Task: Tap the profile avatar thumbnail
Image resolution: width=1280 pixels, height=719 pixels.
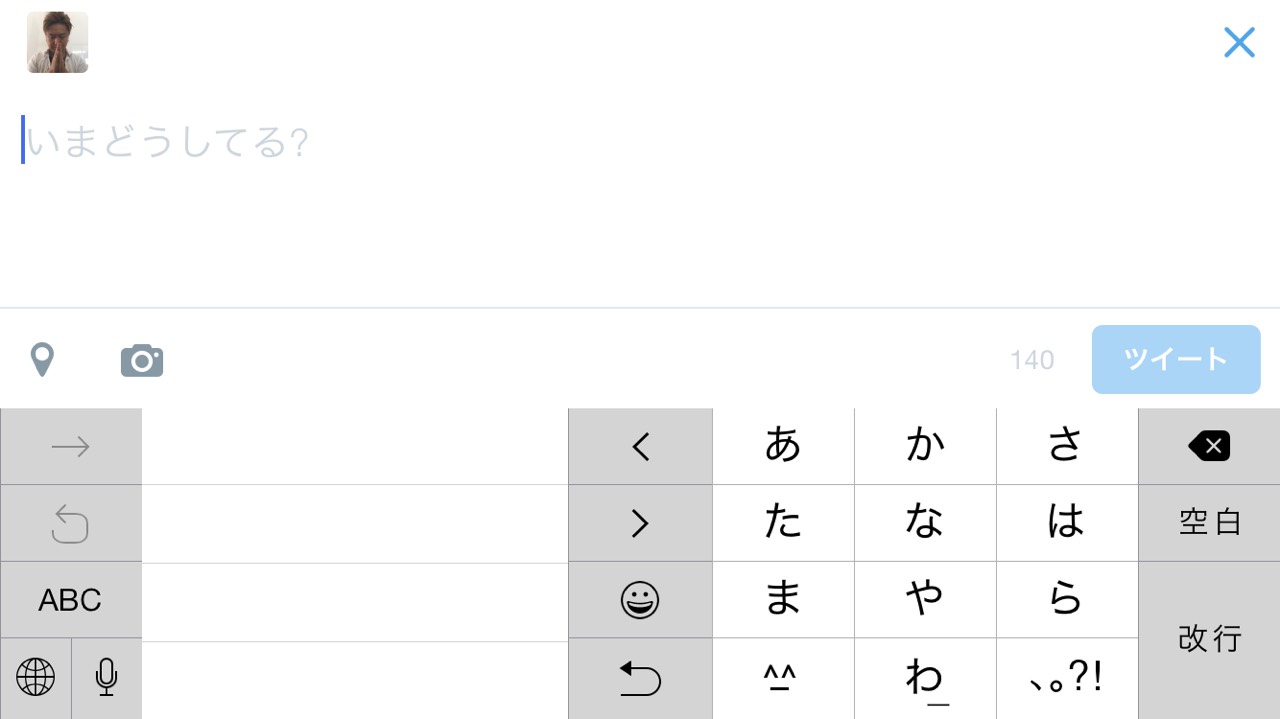Action: [x=57, y=42]
